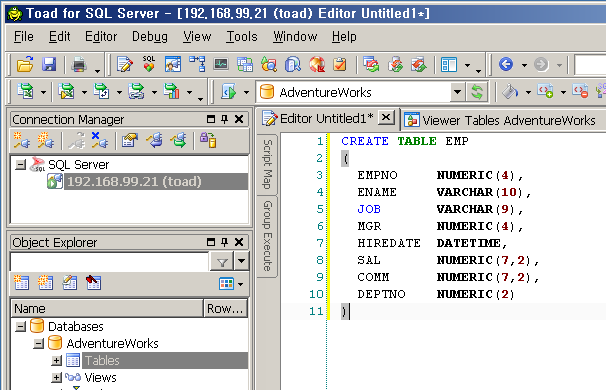
Task: Open the Object Explorer view-mode dropdown
Action: point(241,284)
